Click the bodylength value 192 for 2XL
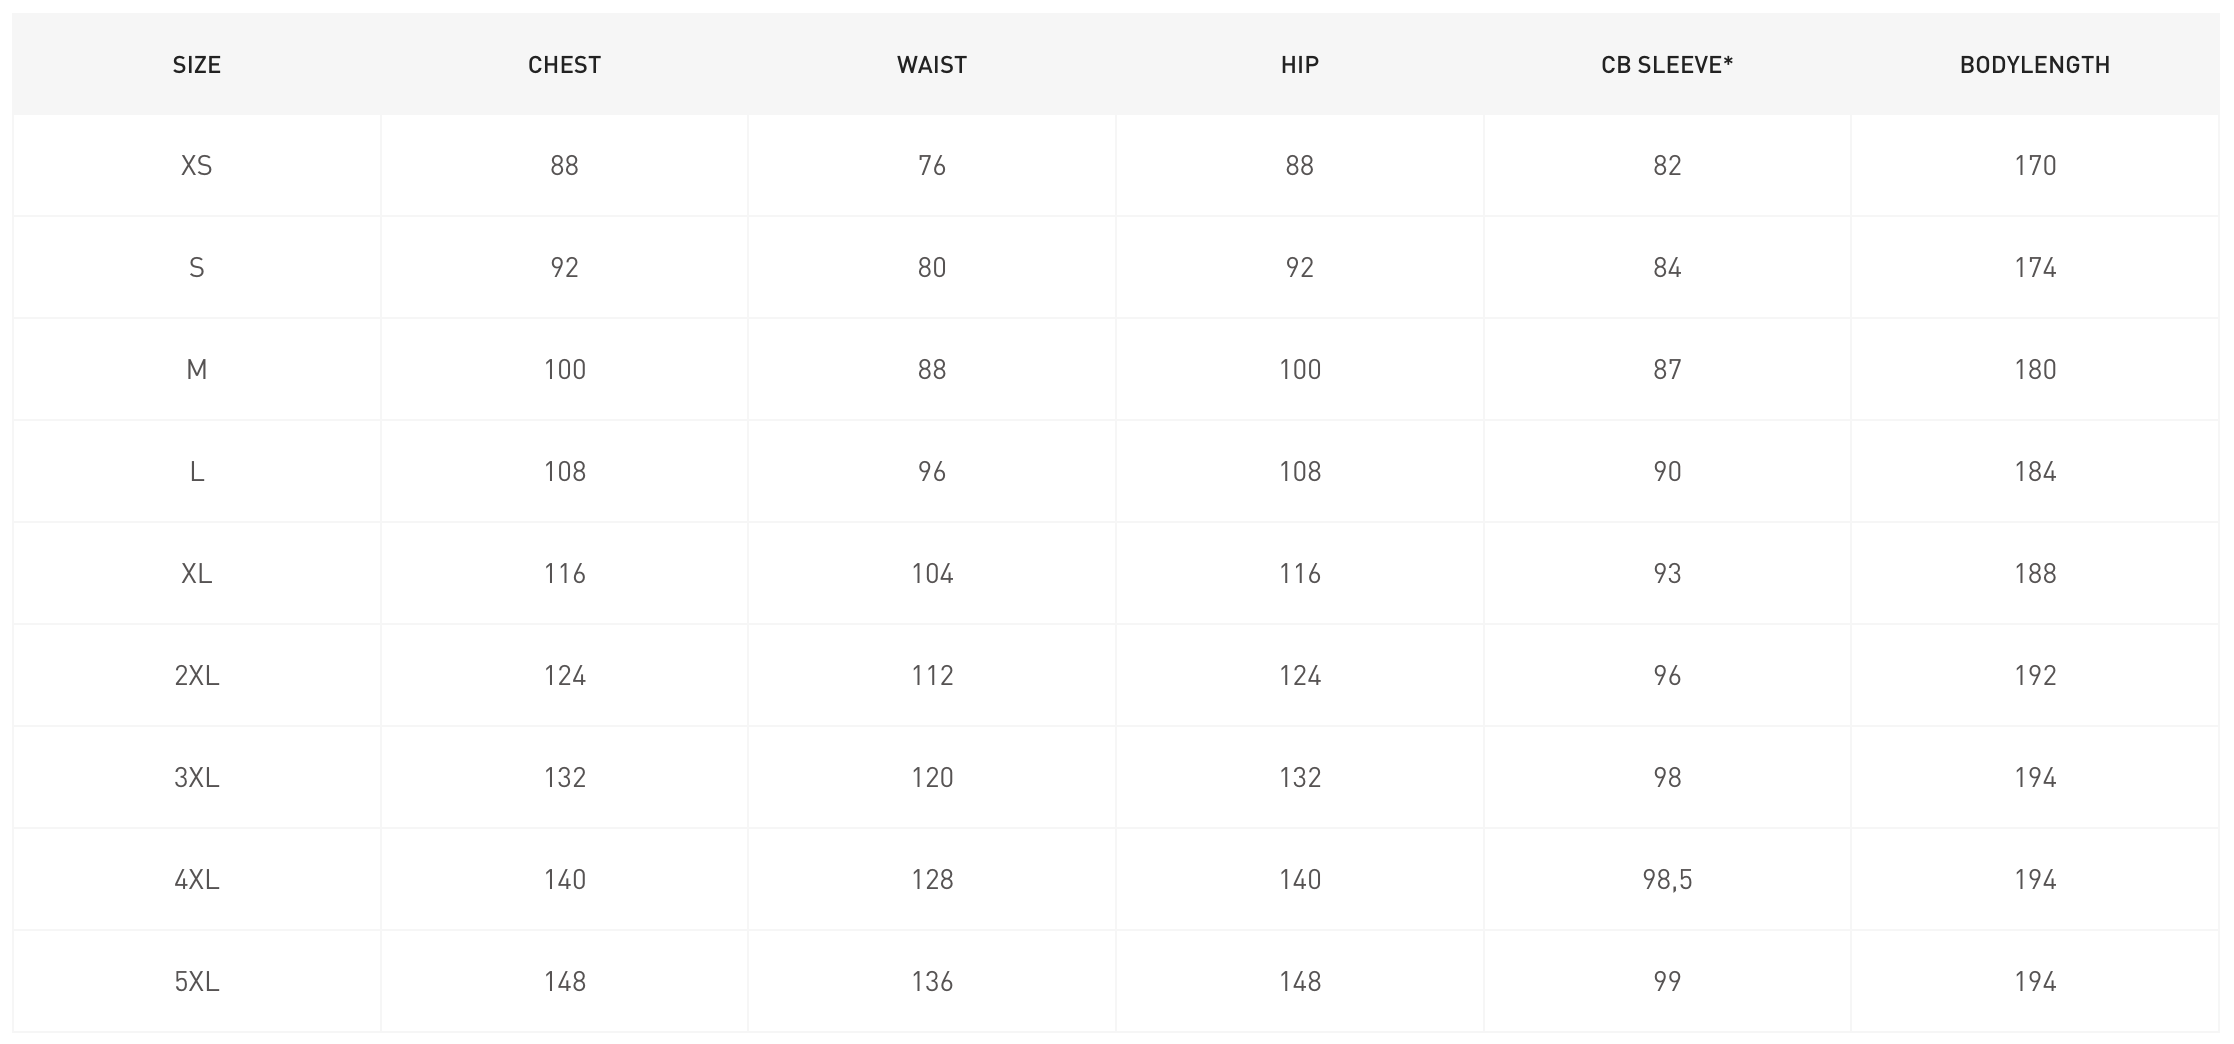Image resolution: width=2234 pixels, height=1044 pixels. click(2035, 676)
